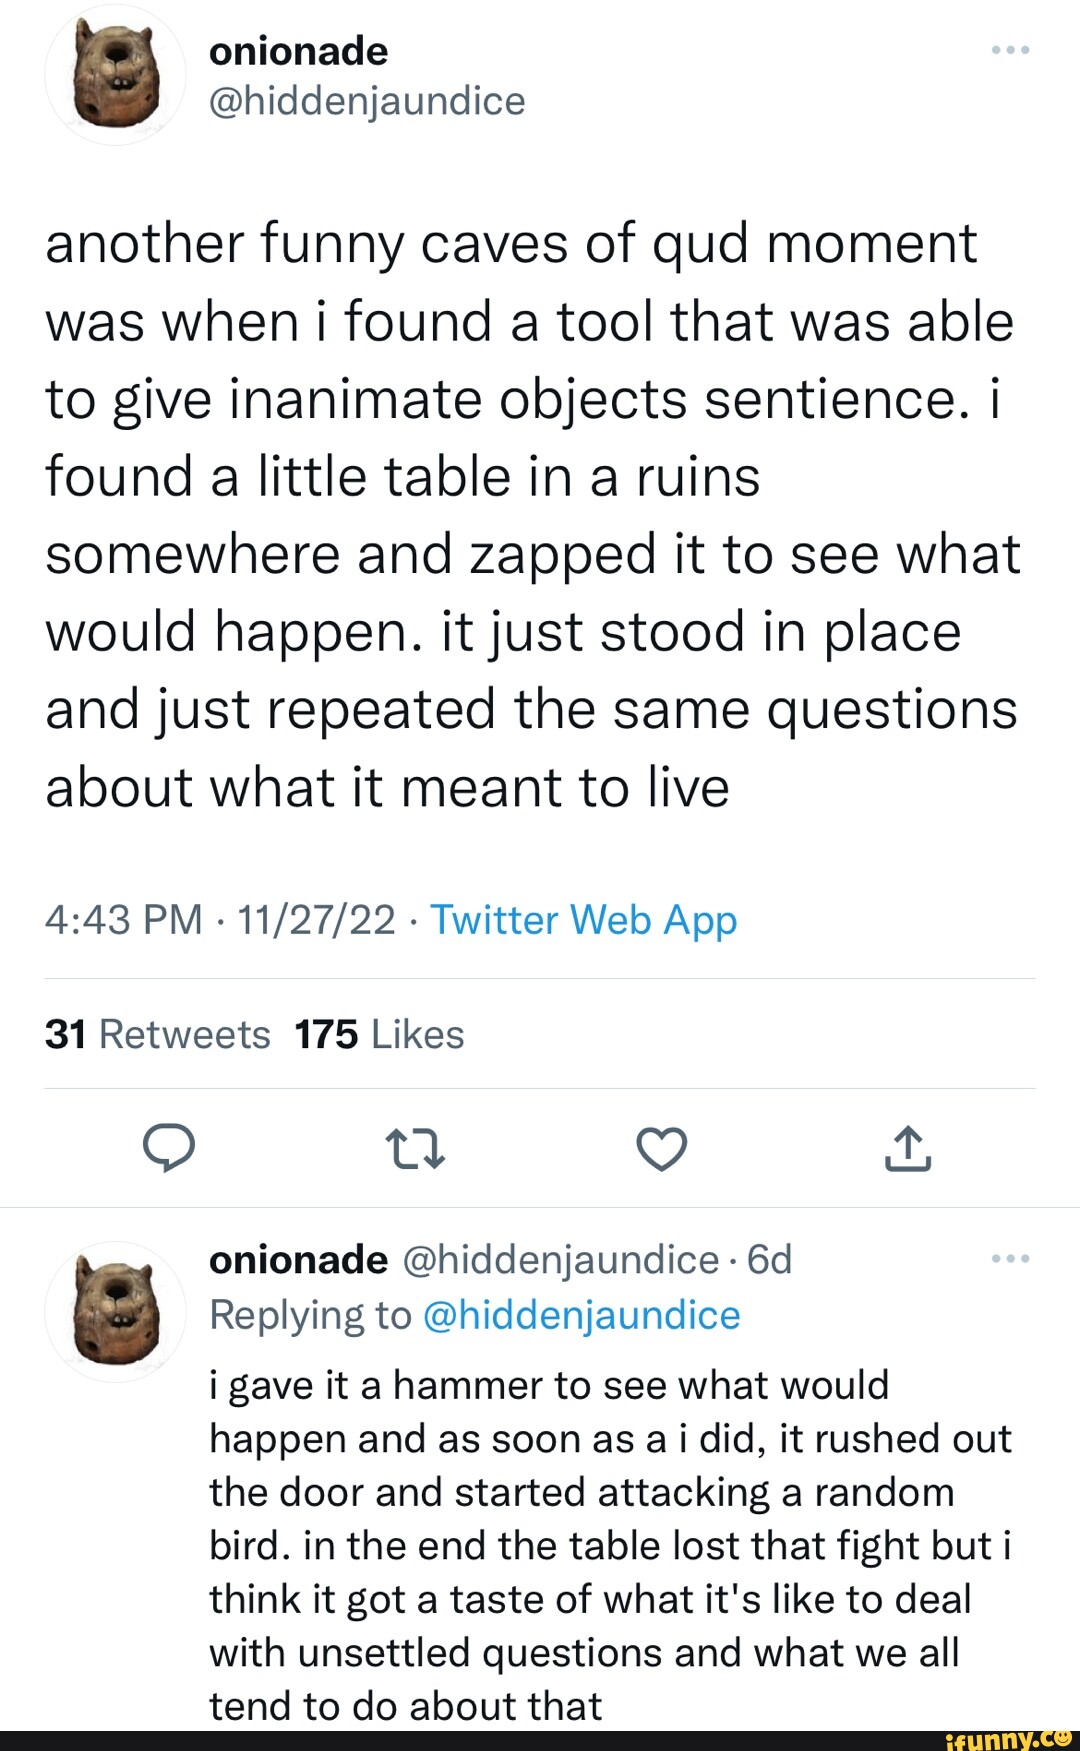Screen dimensions: 1080x1751
Task: View the 31 Retweets list
Action: [x=158, y=1034]
